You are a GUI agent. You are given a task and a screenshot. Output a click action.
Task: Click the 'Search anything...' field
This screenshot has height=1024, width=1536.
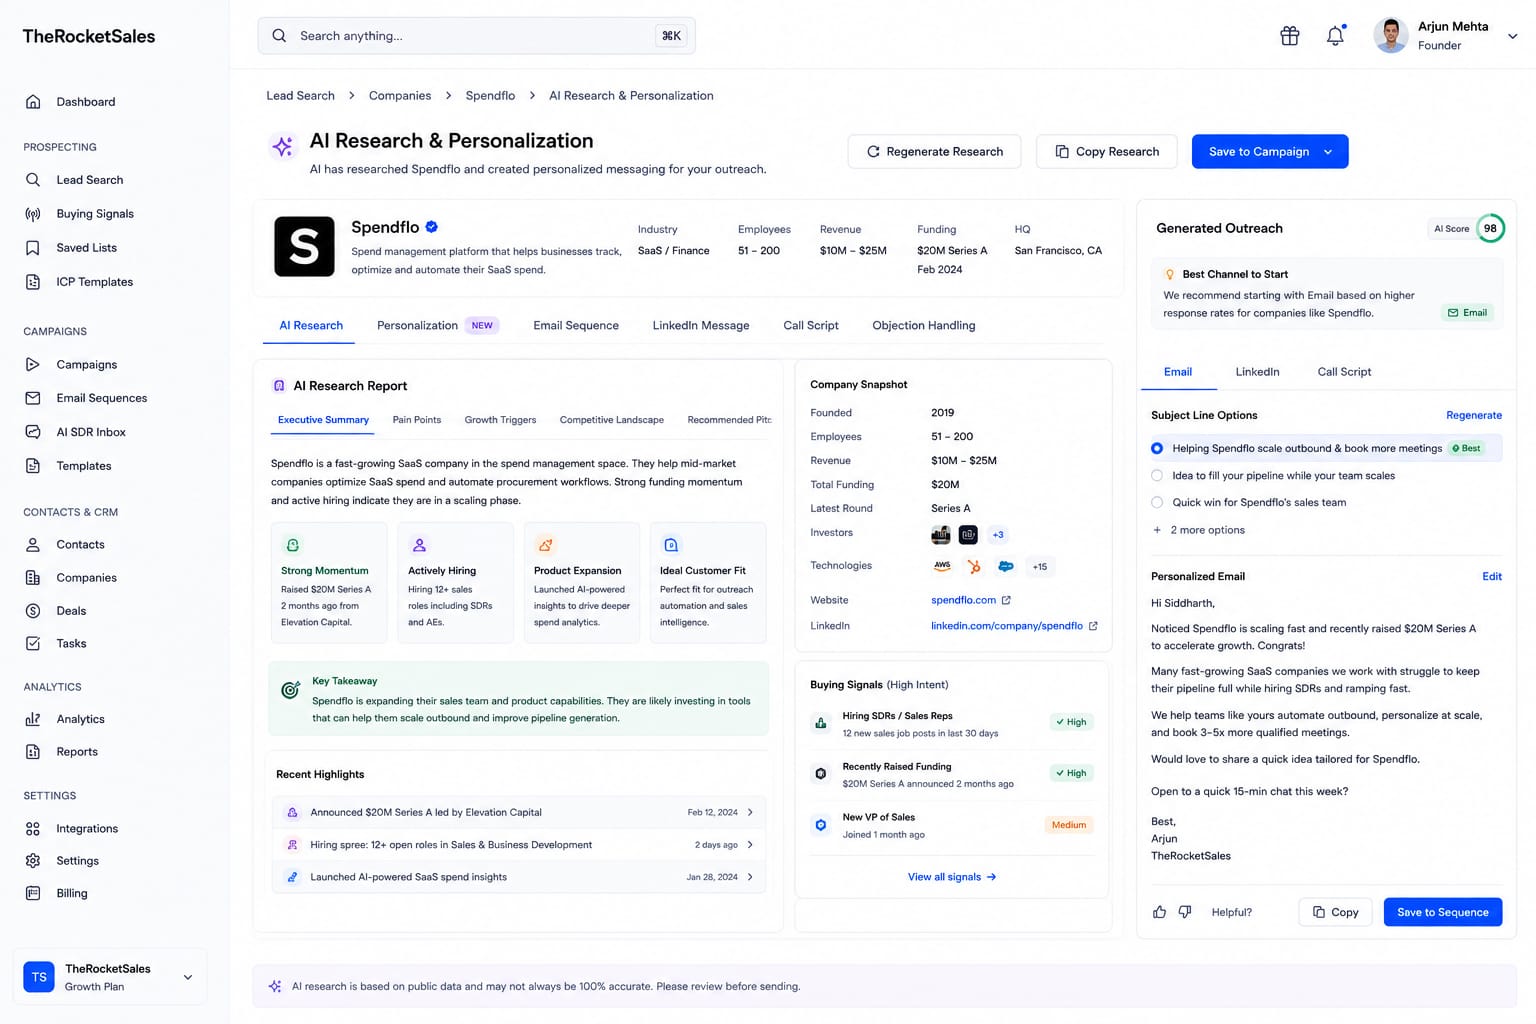[x=476, y=36]
